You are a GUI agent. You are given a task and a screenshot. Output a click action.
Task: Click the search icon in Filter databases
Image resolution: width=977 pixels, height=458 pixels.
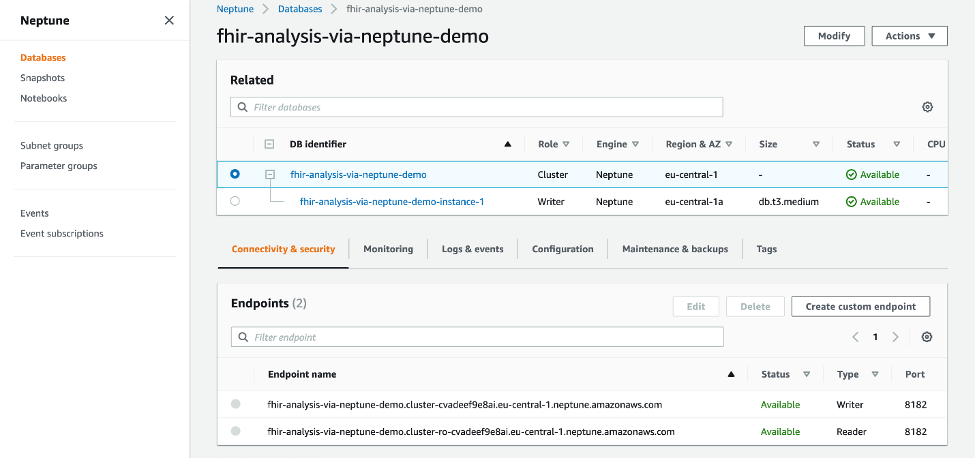pos(242,107)
